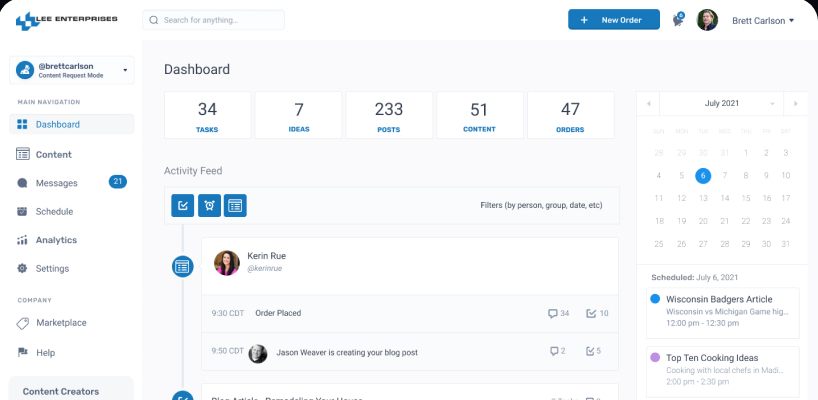Click Brett Carlson's profile photo

(x=707, y=20)
